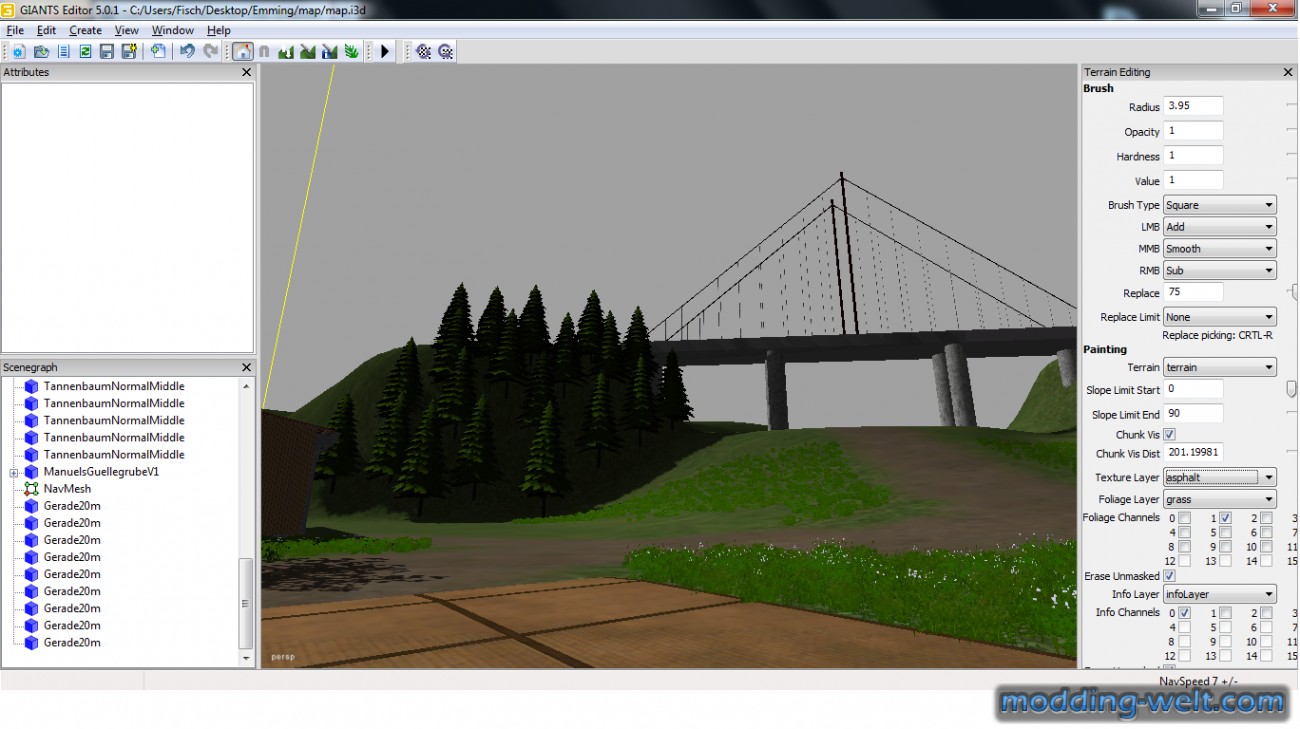The width and height of the screenshot is (1300, 729).
Task: Expand the ManuelsGuellegrubeV1 tree node
Action: pos(14,472)
